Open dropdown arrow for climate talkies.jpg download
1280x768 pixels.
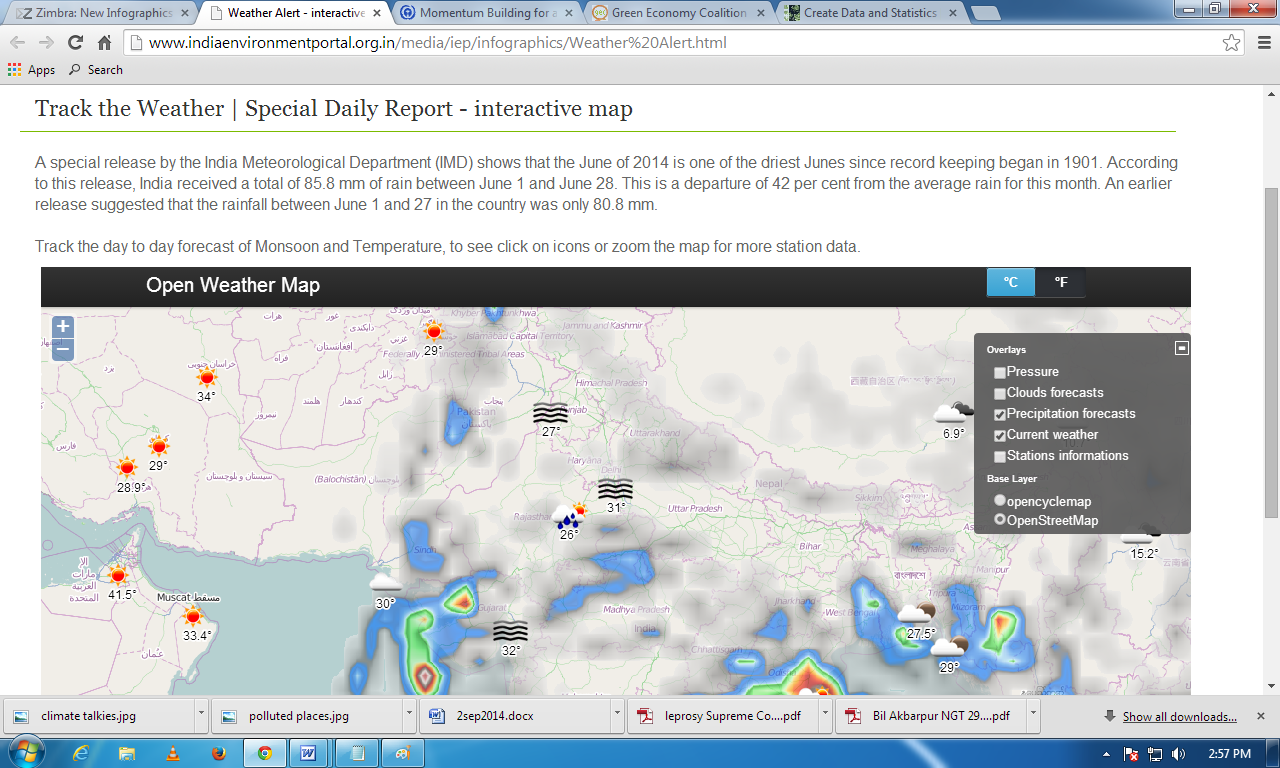[x=201, y=716]
